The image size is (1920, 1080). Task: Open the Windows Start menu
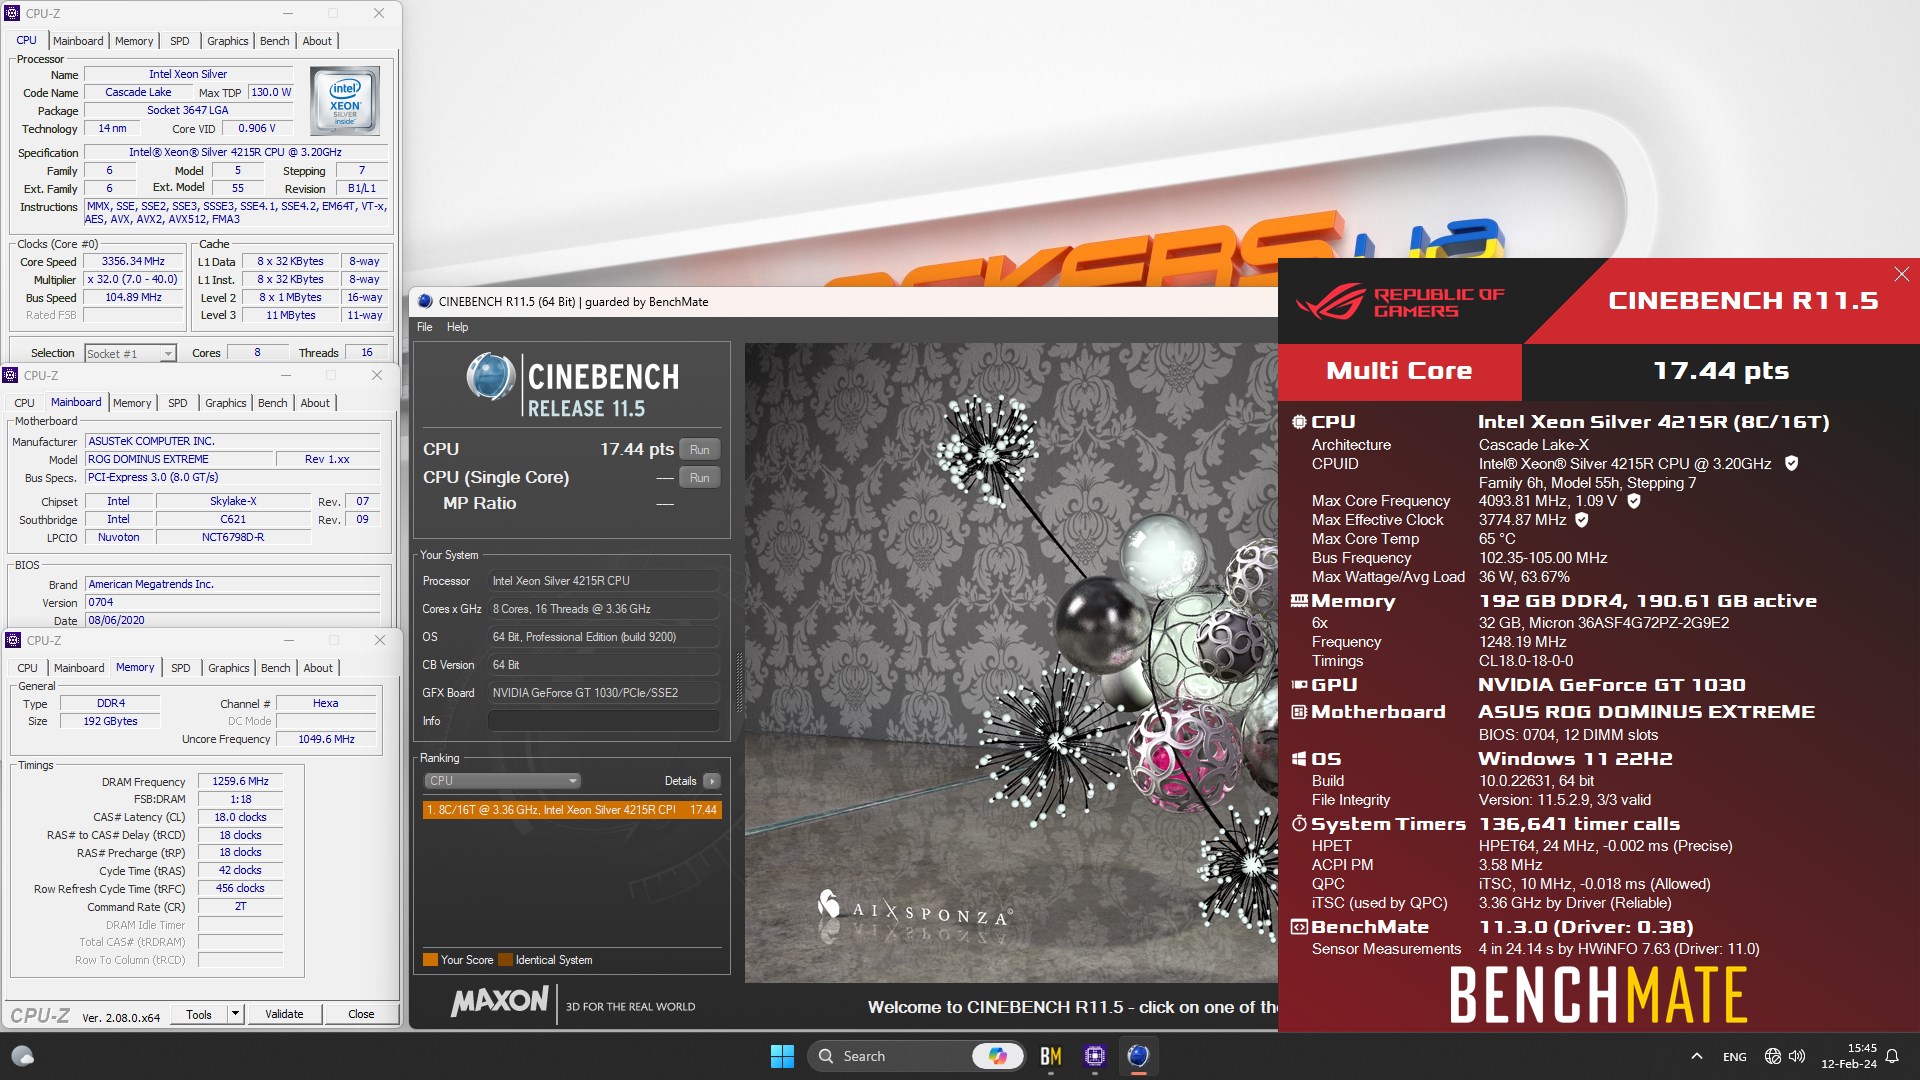[782, 1056]
